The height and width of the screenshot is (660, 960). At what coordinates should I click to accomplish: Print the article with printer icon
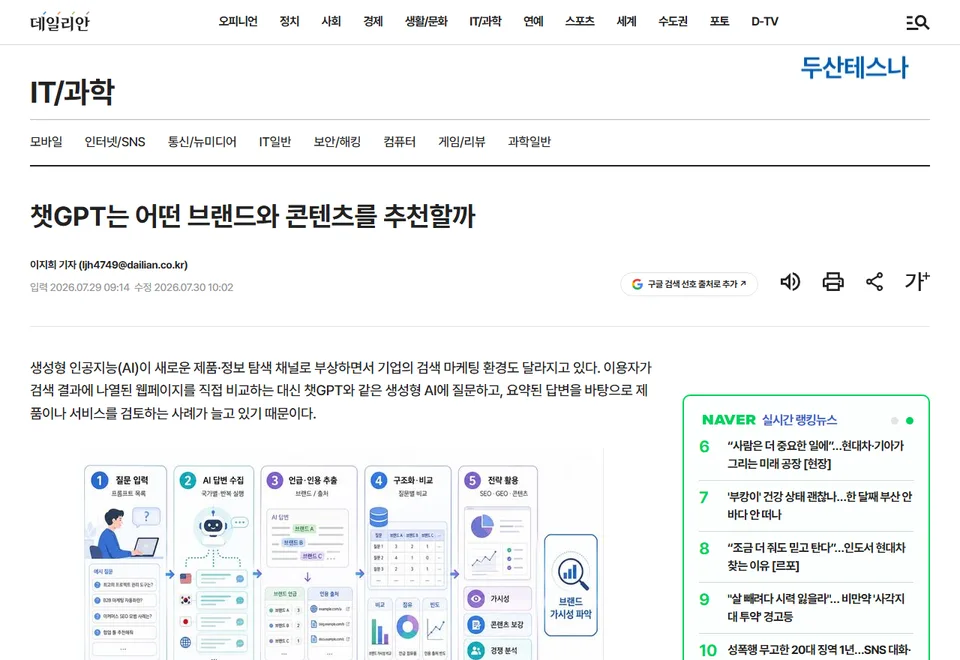click(x=833, y=282)
